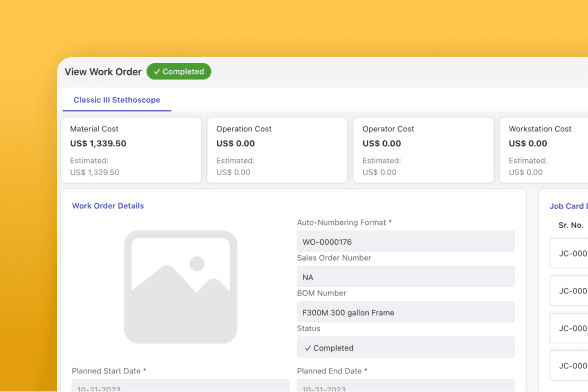This screenshot has height=392, width=588.
Task: Open the BOM Number field F300M
Action: pyautogui.click(x=406, y=312)
